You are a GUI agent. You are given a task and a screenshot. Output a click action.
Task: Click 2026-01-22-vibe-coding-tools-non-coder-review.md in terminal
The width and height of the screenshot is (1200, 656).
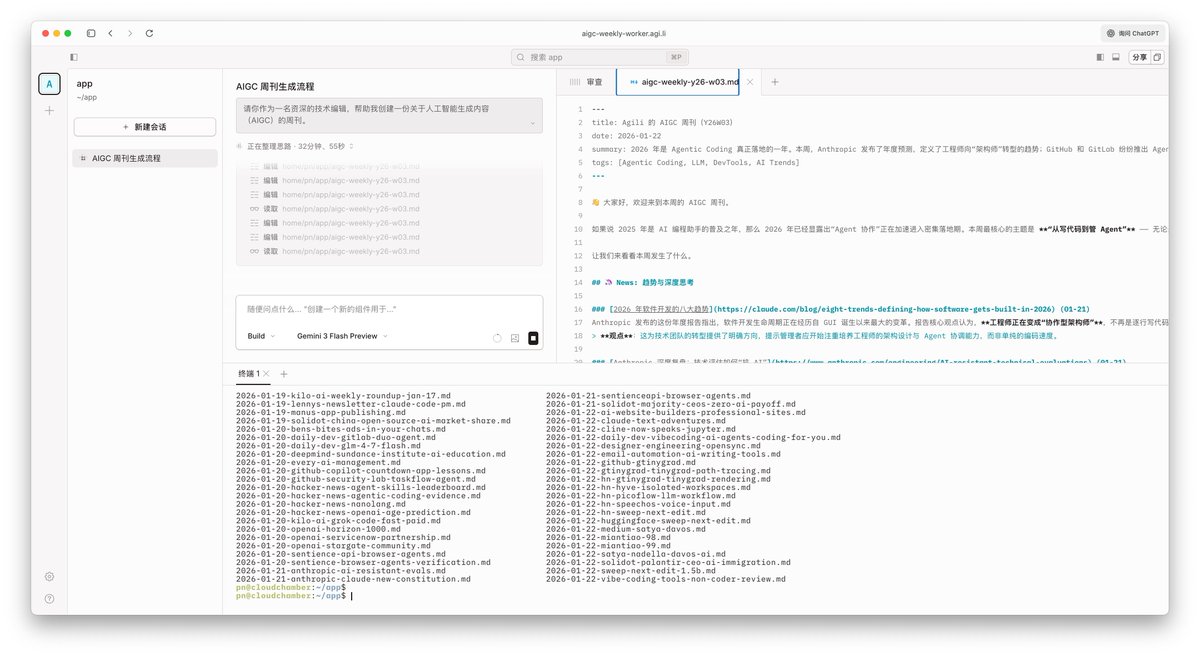pyautogui.click(x=666, y=578)
